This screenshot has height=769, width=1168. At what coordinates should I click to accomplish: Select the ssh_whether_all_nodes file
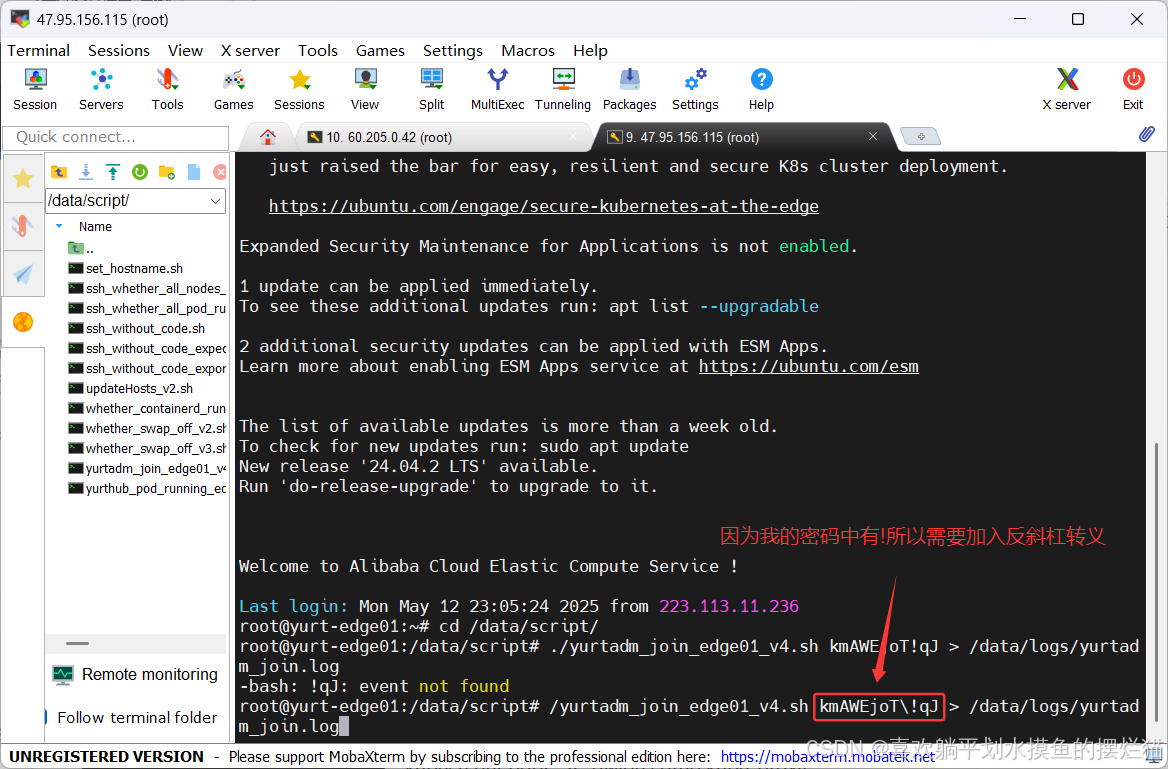tap(147, 288)
